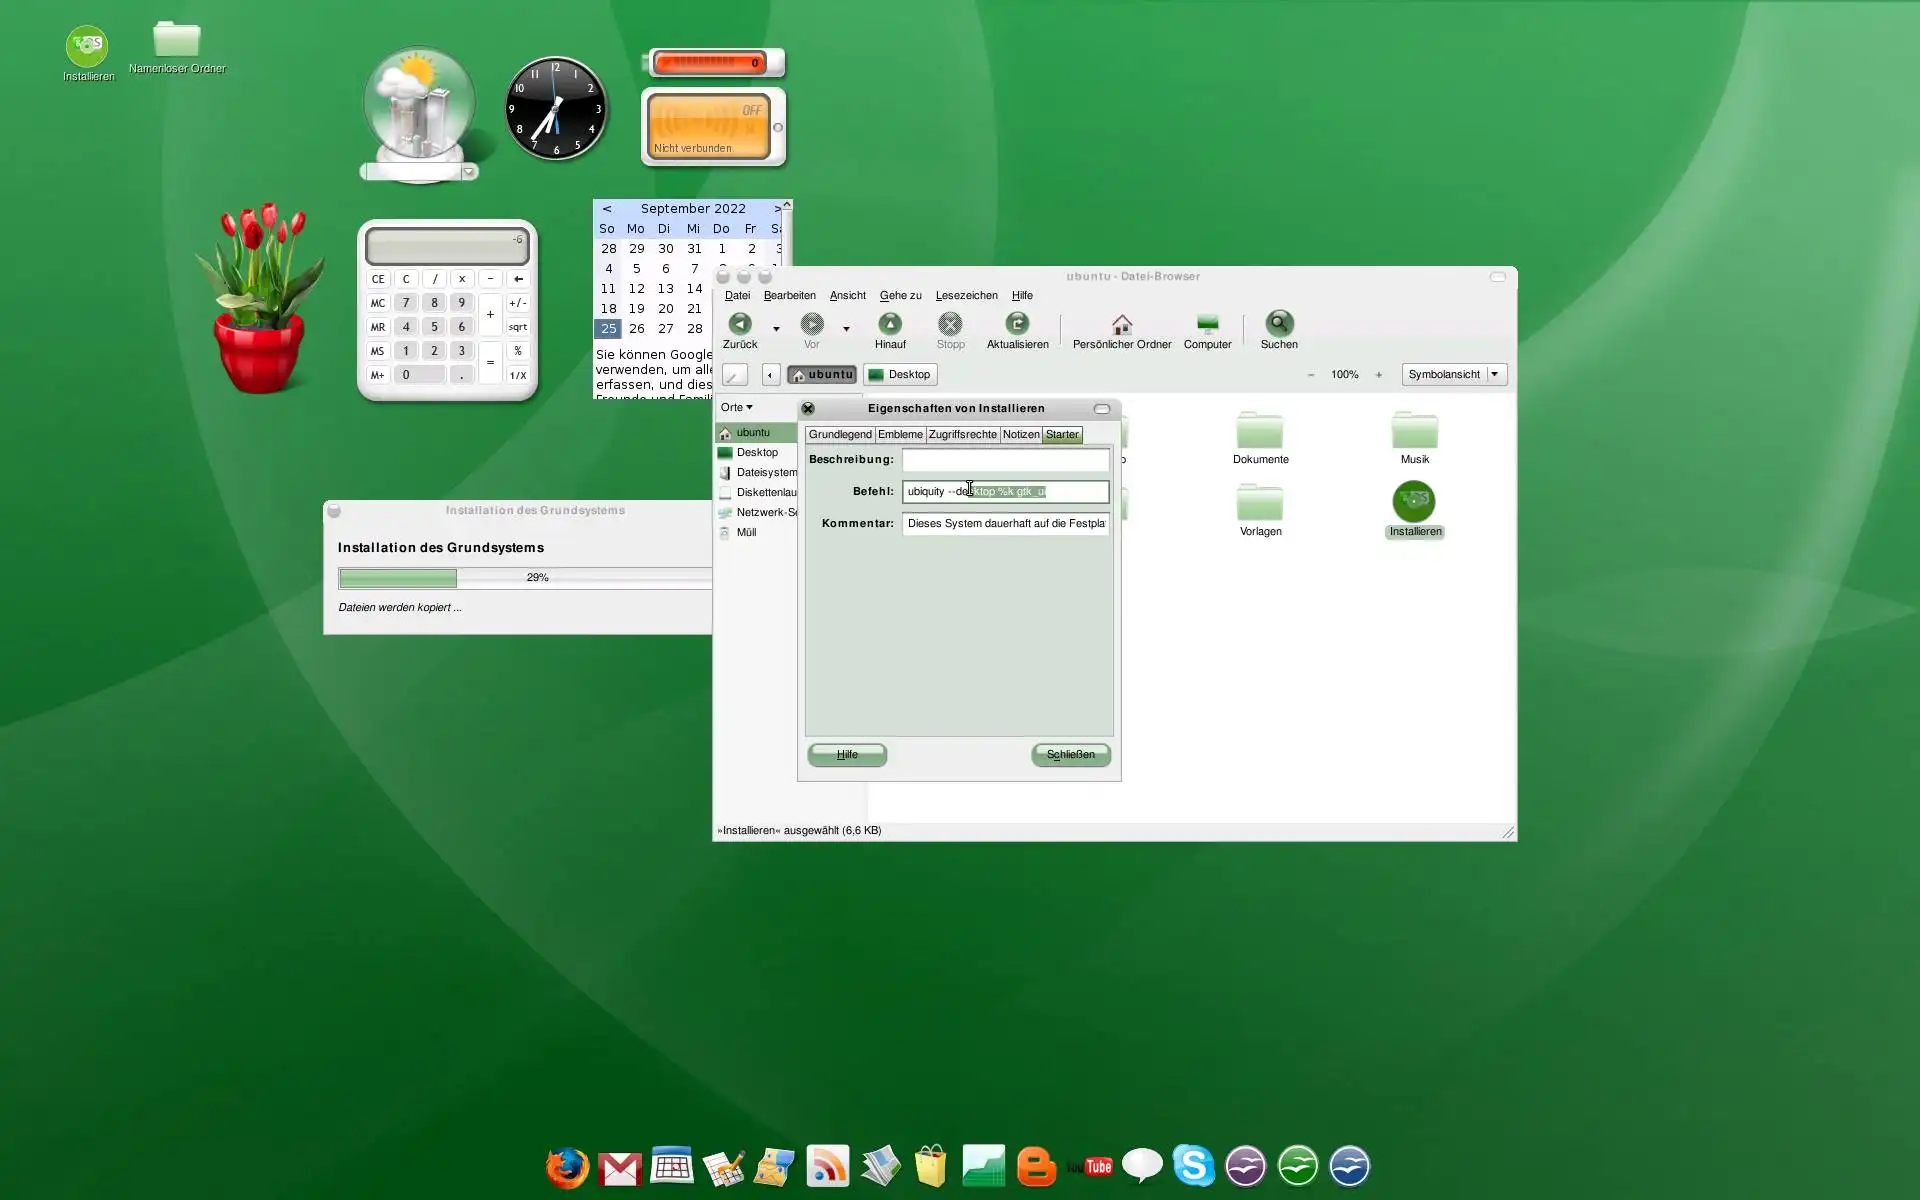
Task: Click the Suchen magnifier icon
Action: point(1278,324)
